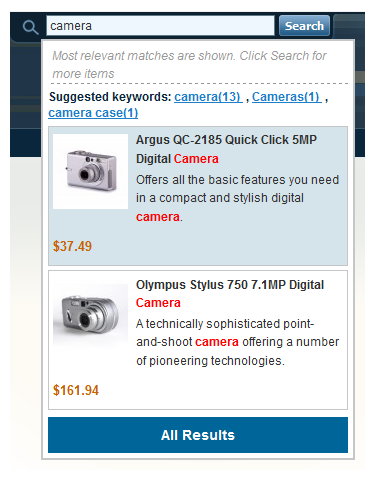Open the Argus QC-2185 Quick Click title
Image resolution: width=375 pixels, height=480 pixels.
tap(226, 149)
